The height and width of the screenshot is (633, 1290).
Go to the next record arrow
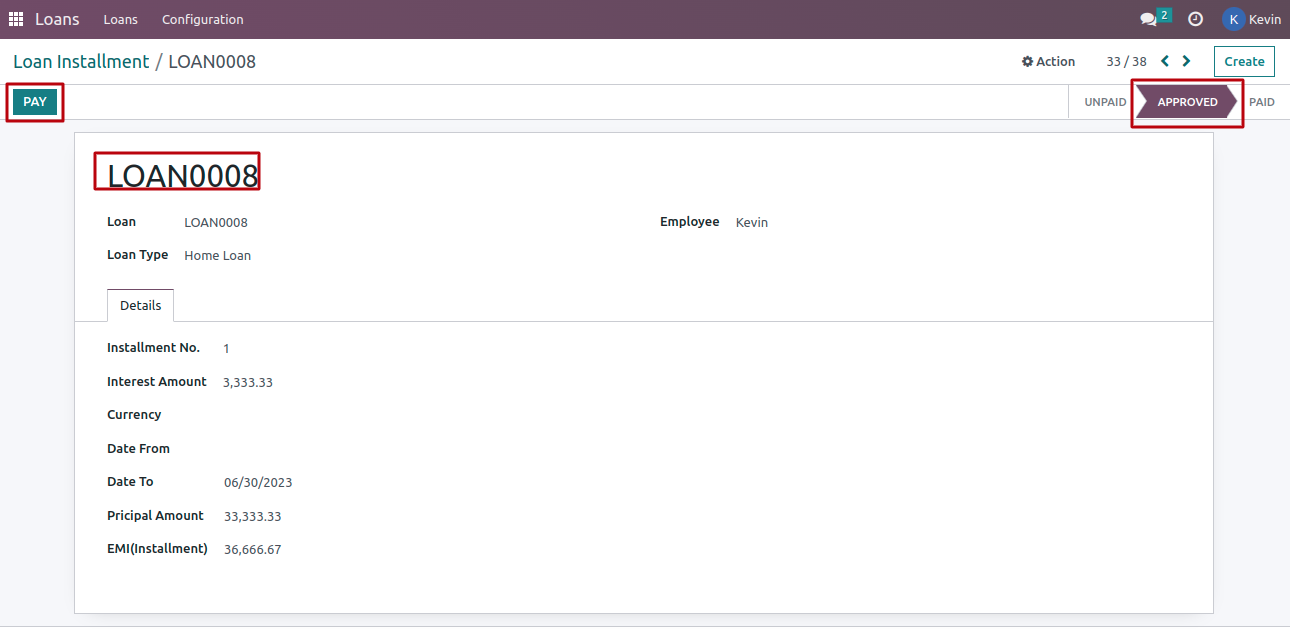(1187, 61)
